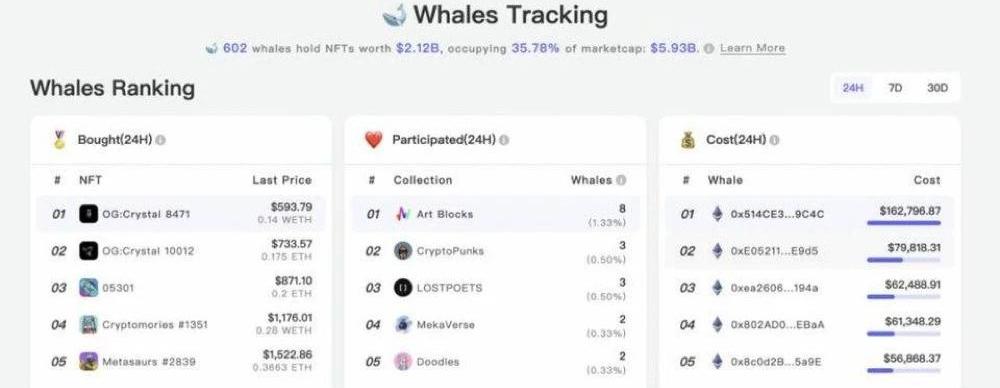This screenshot has width=1000, height=388.
Task: Click the info icon beside Whales column header
Action: 621,181
